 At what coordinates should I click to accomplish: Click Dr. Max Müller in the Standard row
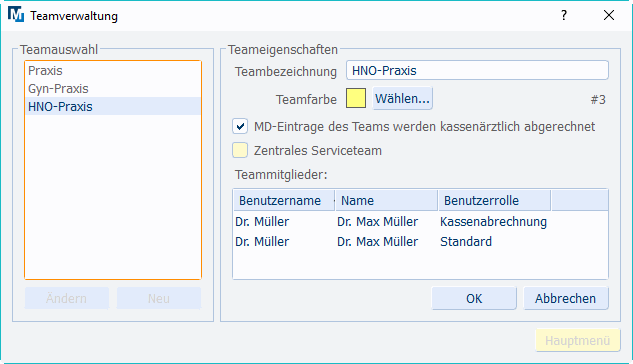pyautogui.click(x=377, y=241)
